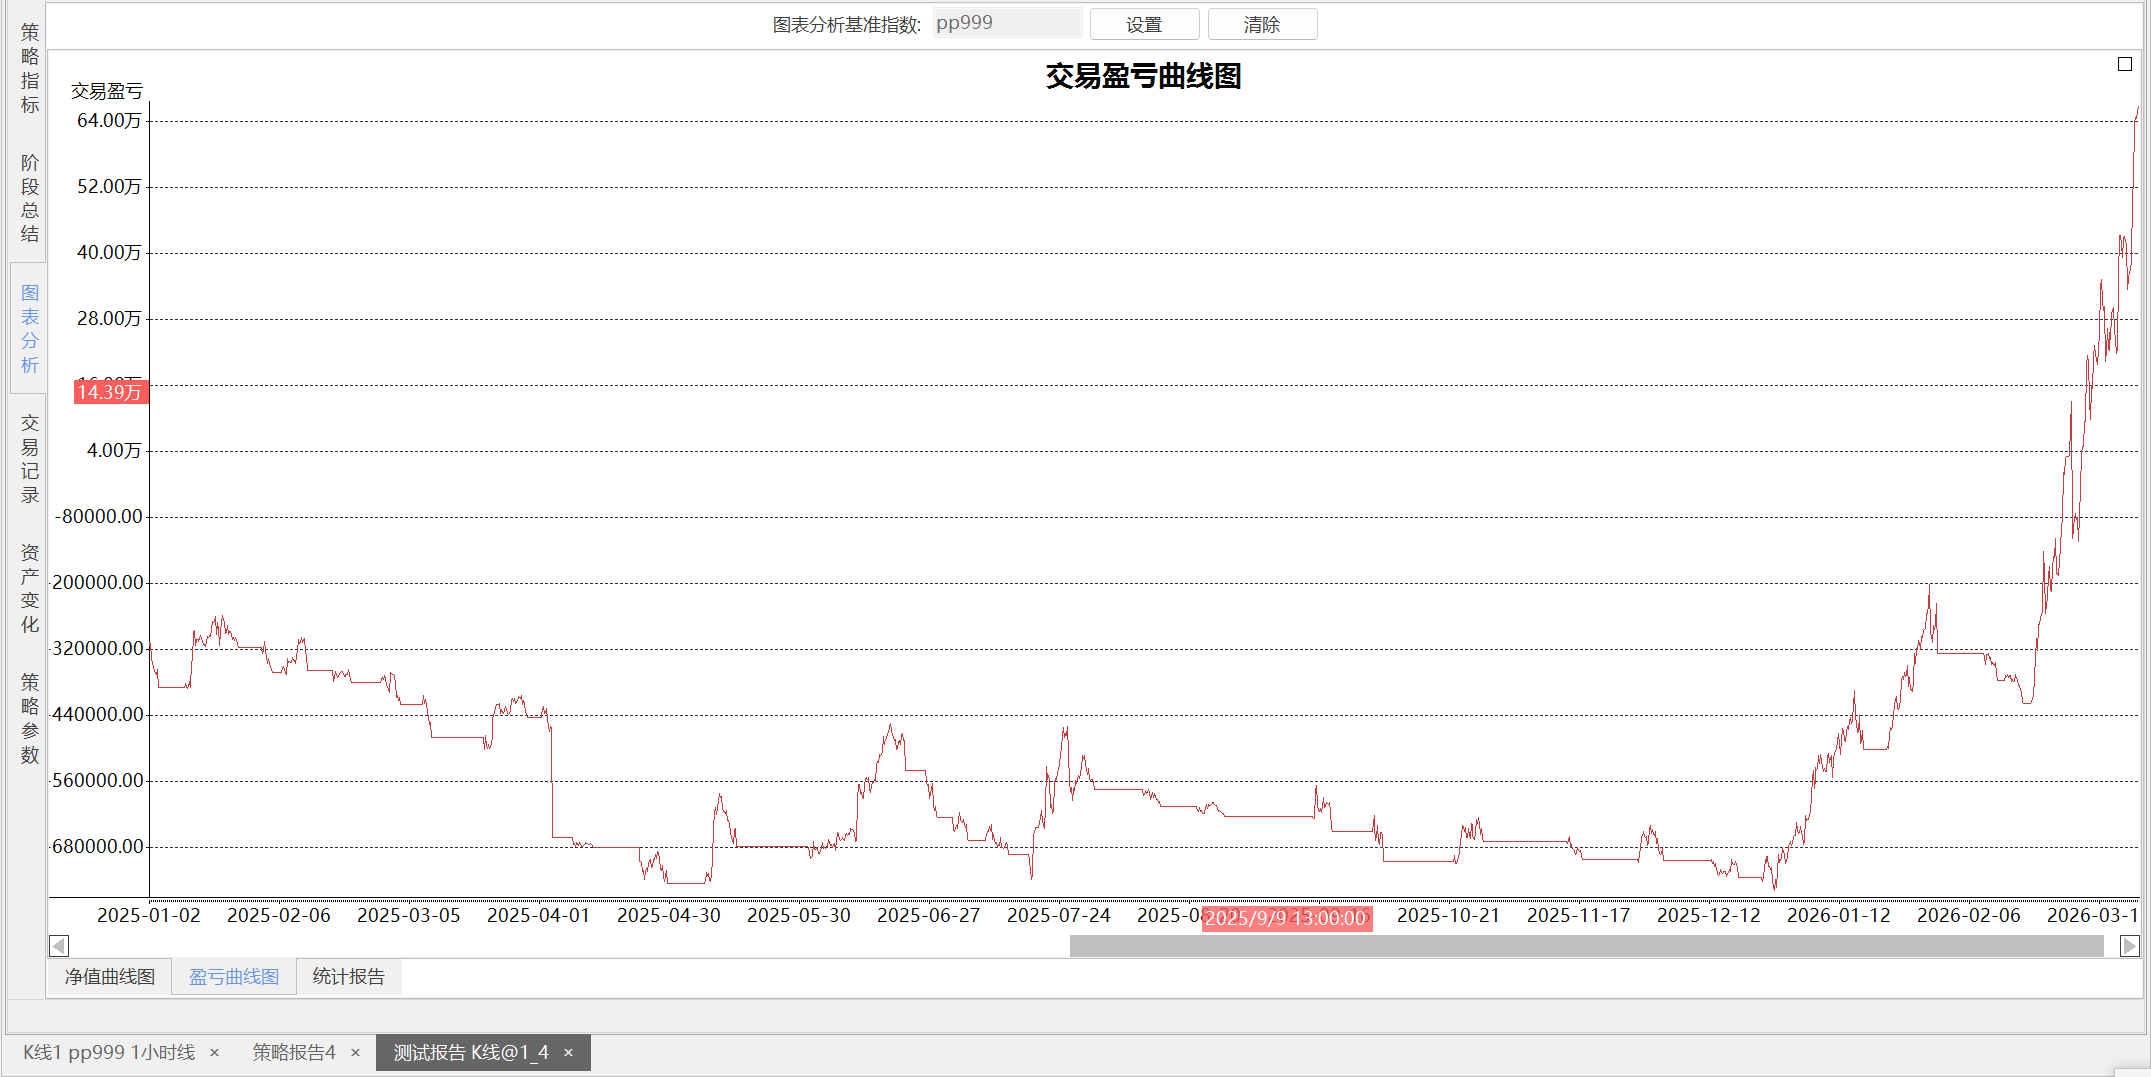The image size is (2151, 1077).
Task: Open the 交易记录 side tab
Action: pyautogui.click(x=30, y=458)
